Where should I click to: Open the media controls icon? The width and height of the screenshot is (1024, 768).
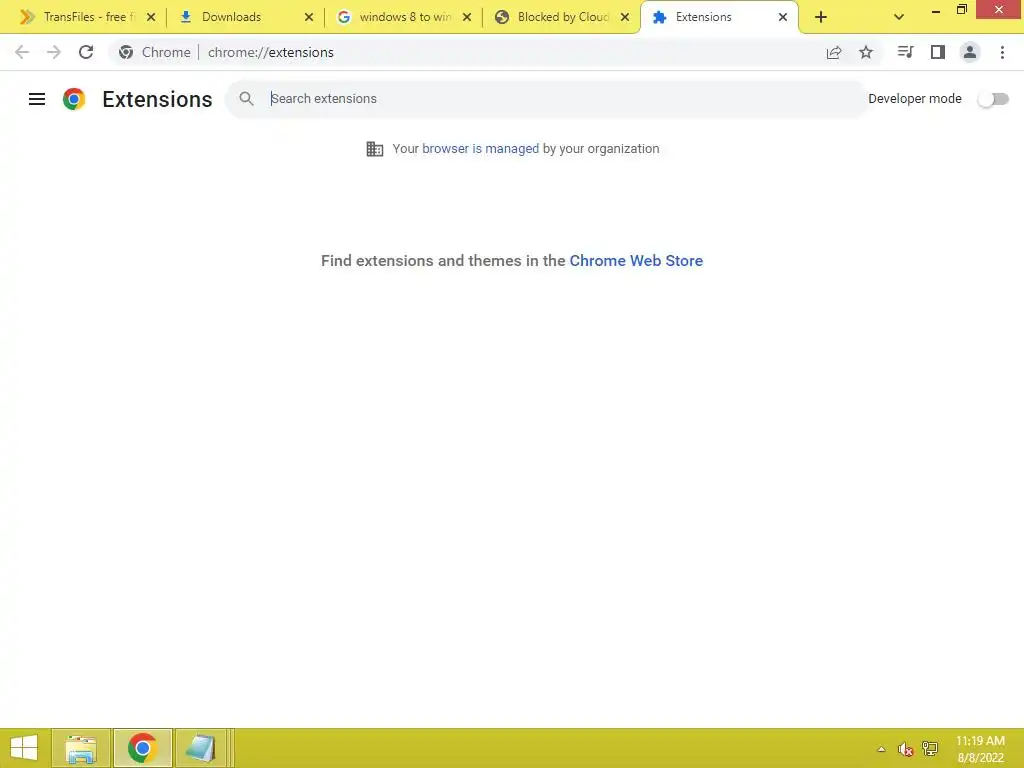905,52
